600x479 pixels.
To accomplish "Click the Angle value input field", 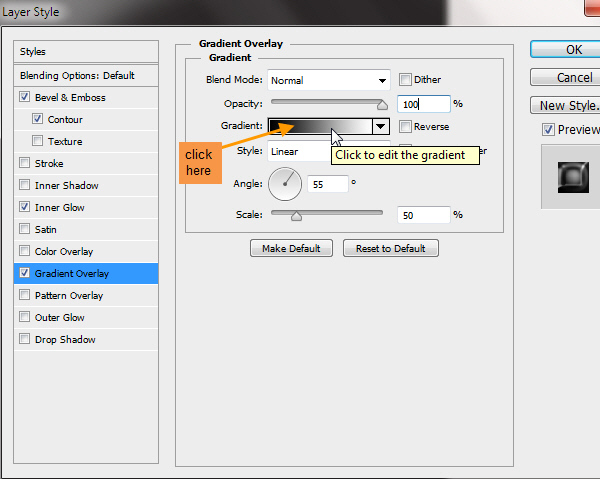I will pyautogui.click(x=327, y=184).
